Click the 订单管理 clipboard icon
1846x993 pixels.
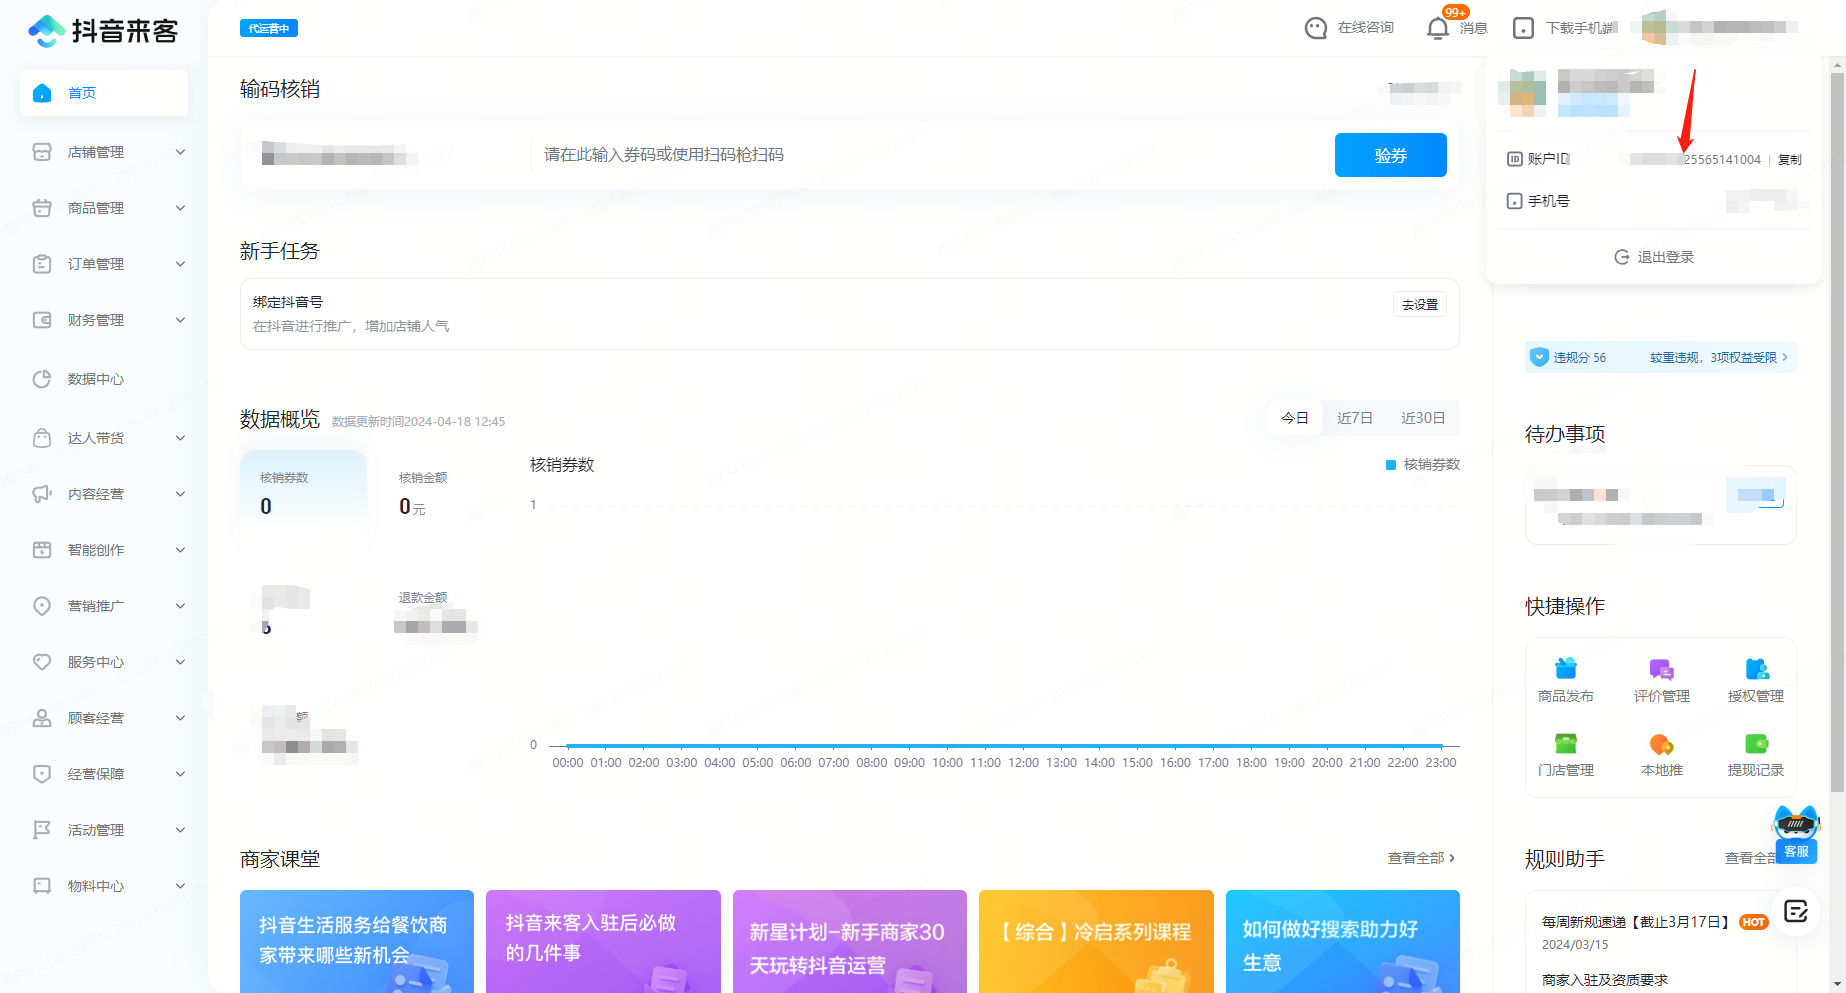(42, 264)
